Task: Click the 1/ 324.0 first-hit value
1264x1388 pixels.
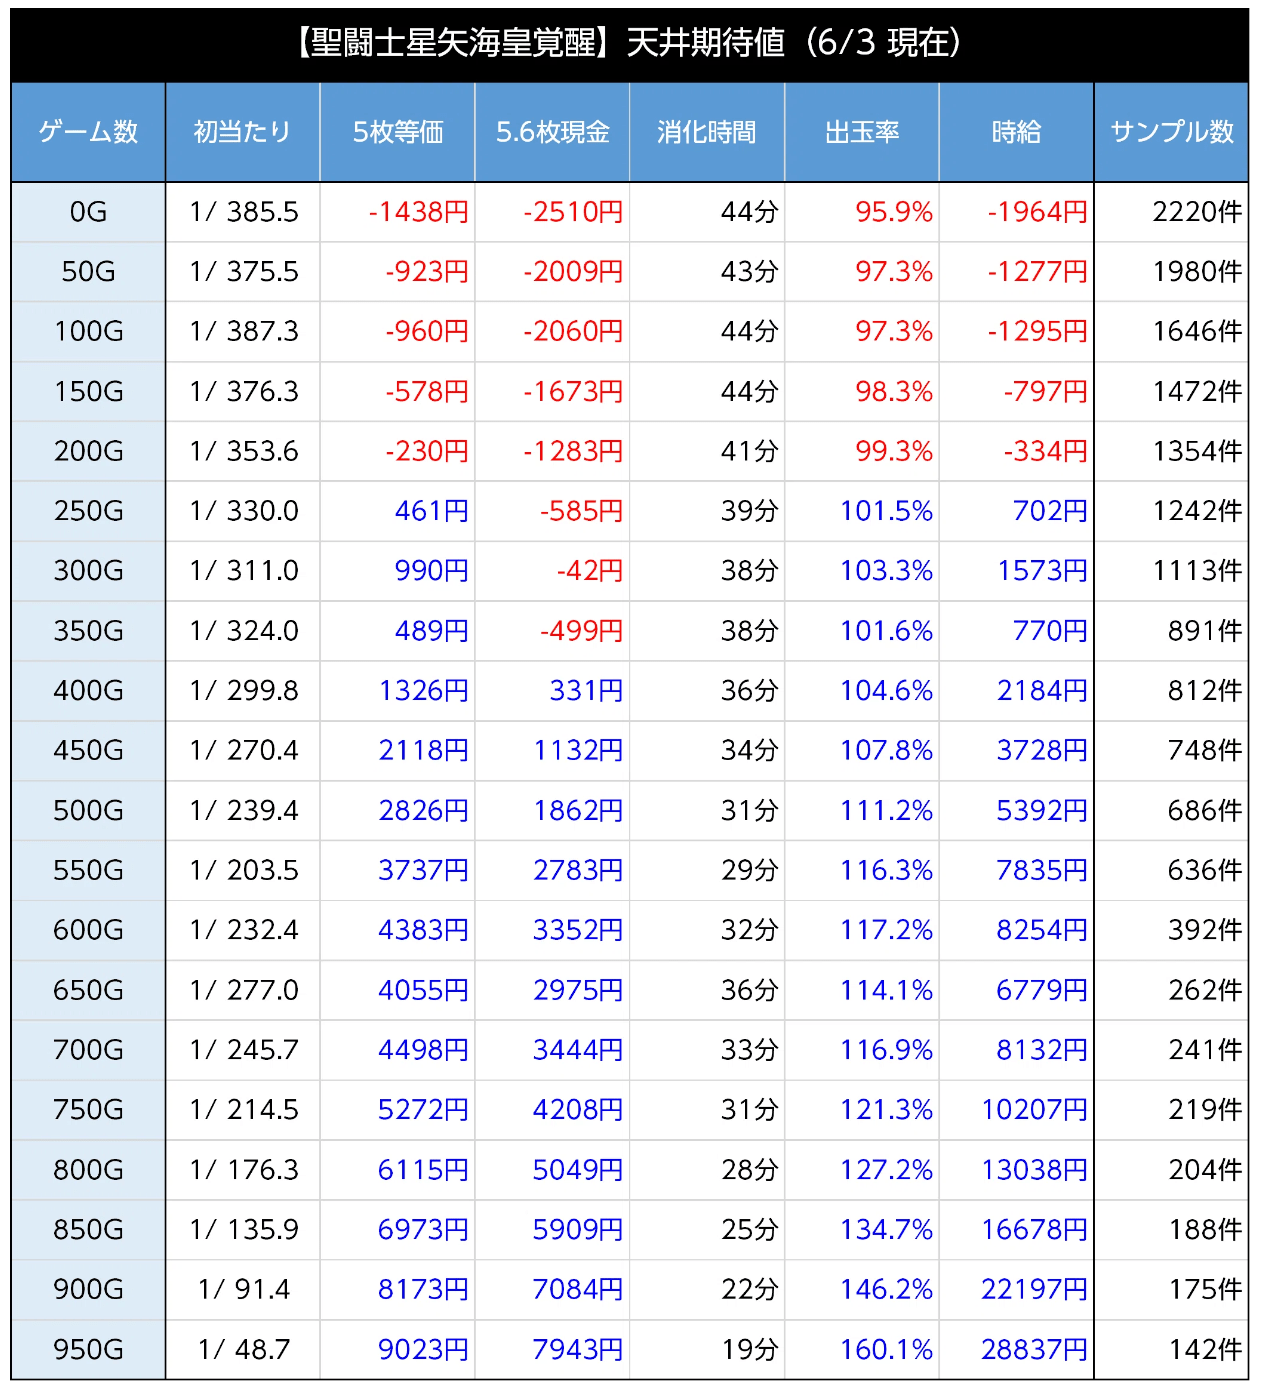Action: pos(244,631)
